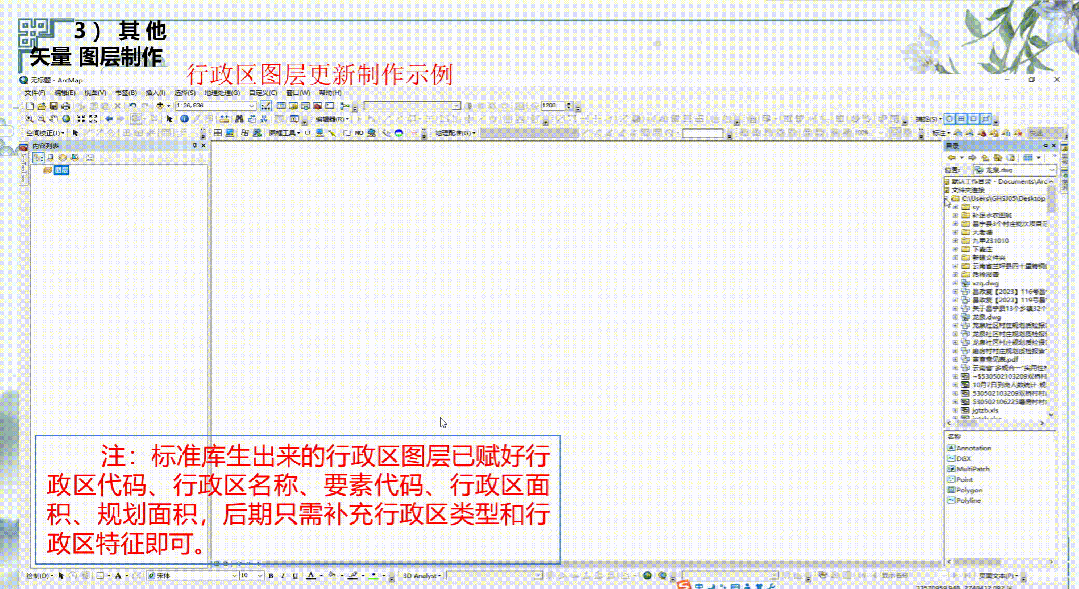Open the 影像工具 dropdown
Screen dimensions: 1079x589
(284, 133)
